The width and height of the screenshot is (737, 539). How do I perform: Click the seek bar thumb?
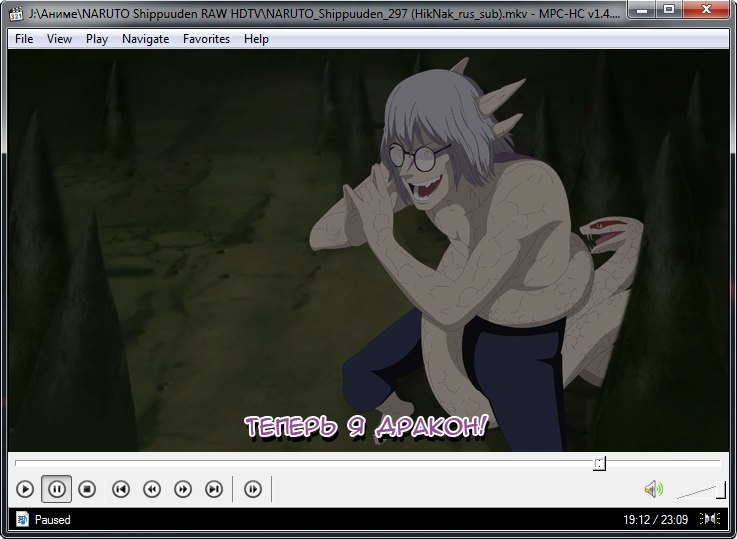click(599, 463)
